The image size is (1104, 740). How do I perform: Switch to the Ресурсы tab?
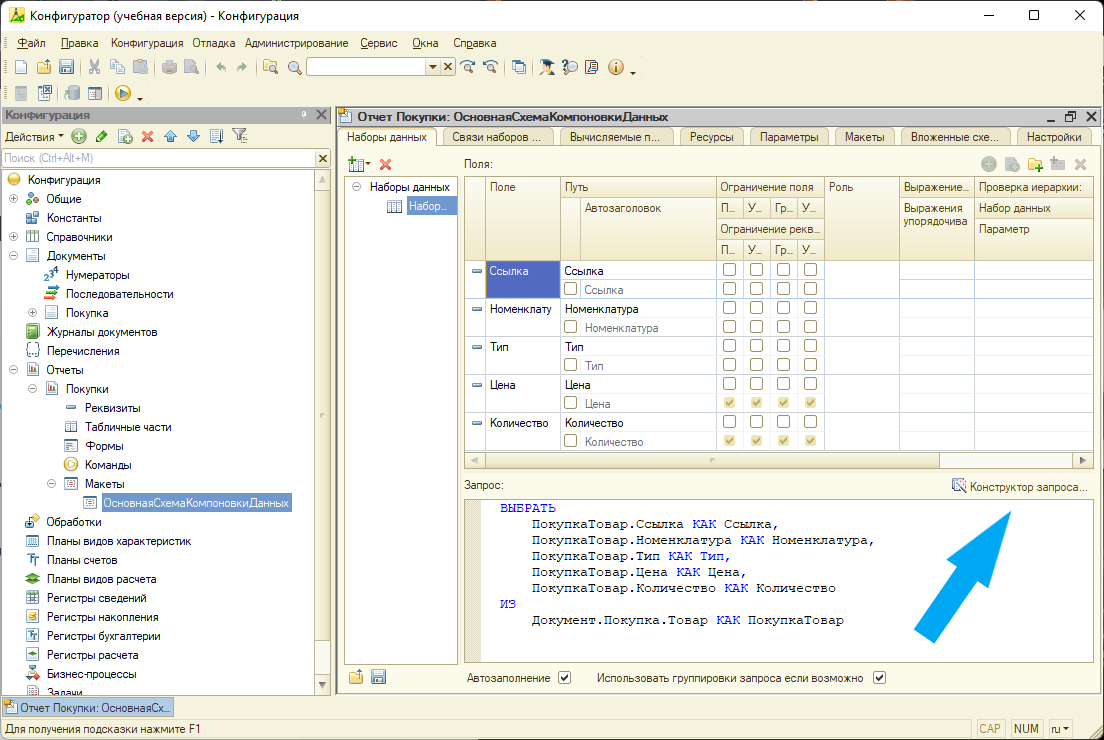[711, 137]
